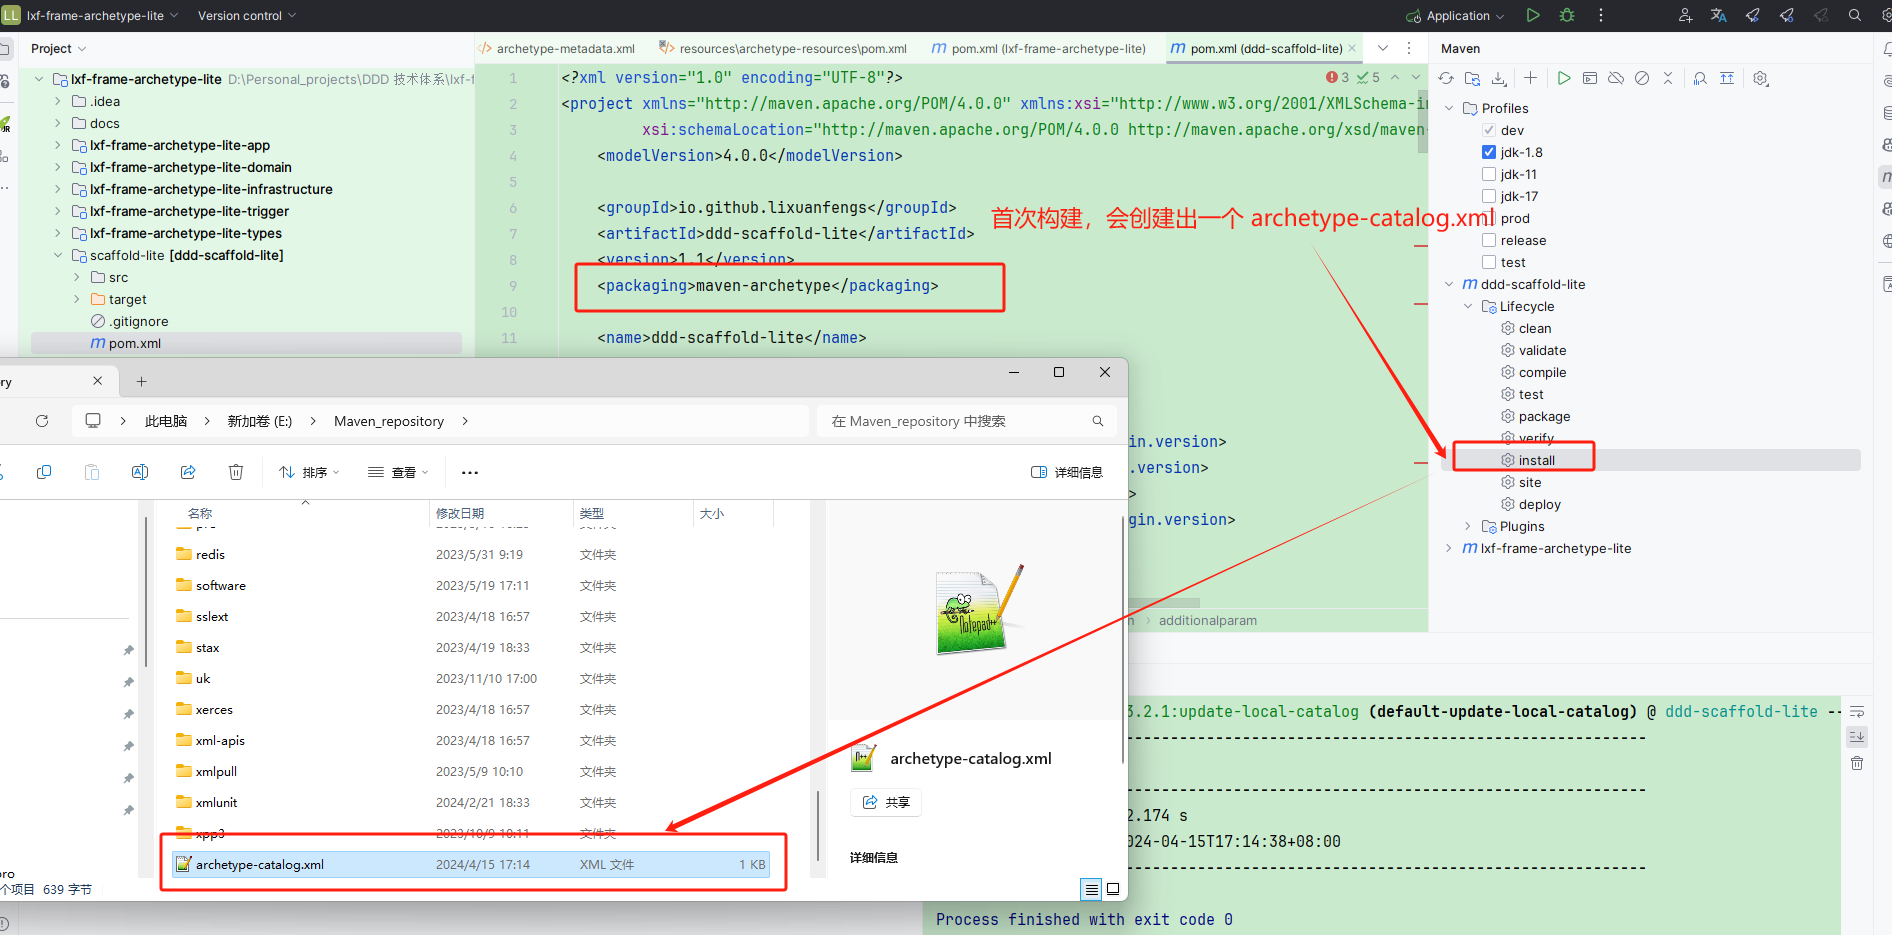Toggle skip tests mode in Maven
Viewport: 1892px width, 935px height.
click(x=1642, y=78)
